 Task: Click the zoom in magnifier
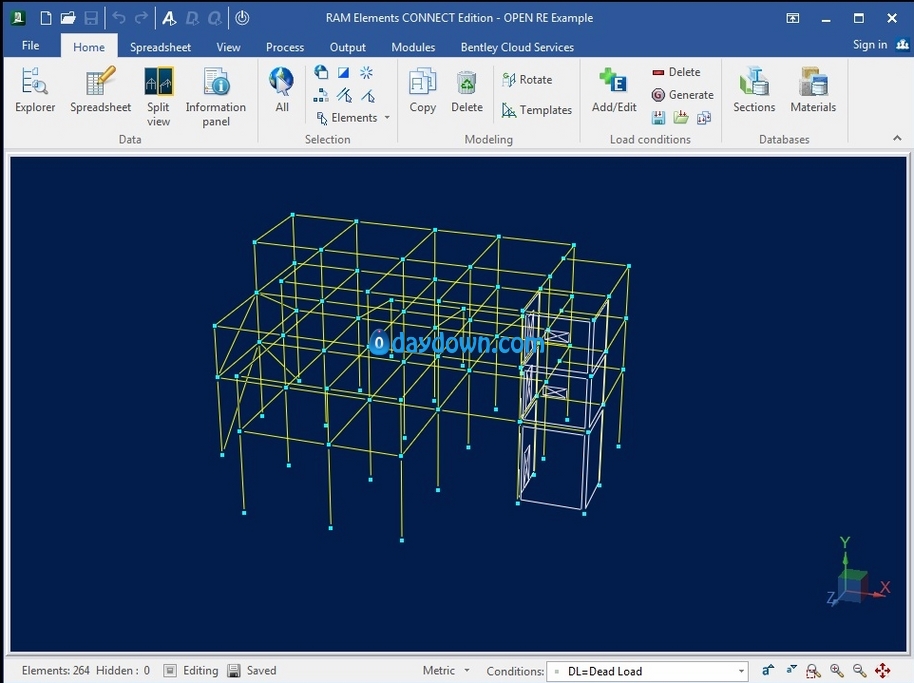836,671
